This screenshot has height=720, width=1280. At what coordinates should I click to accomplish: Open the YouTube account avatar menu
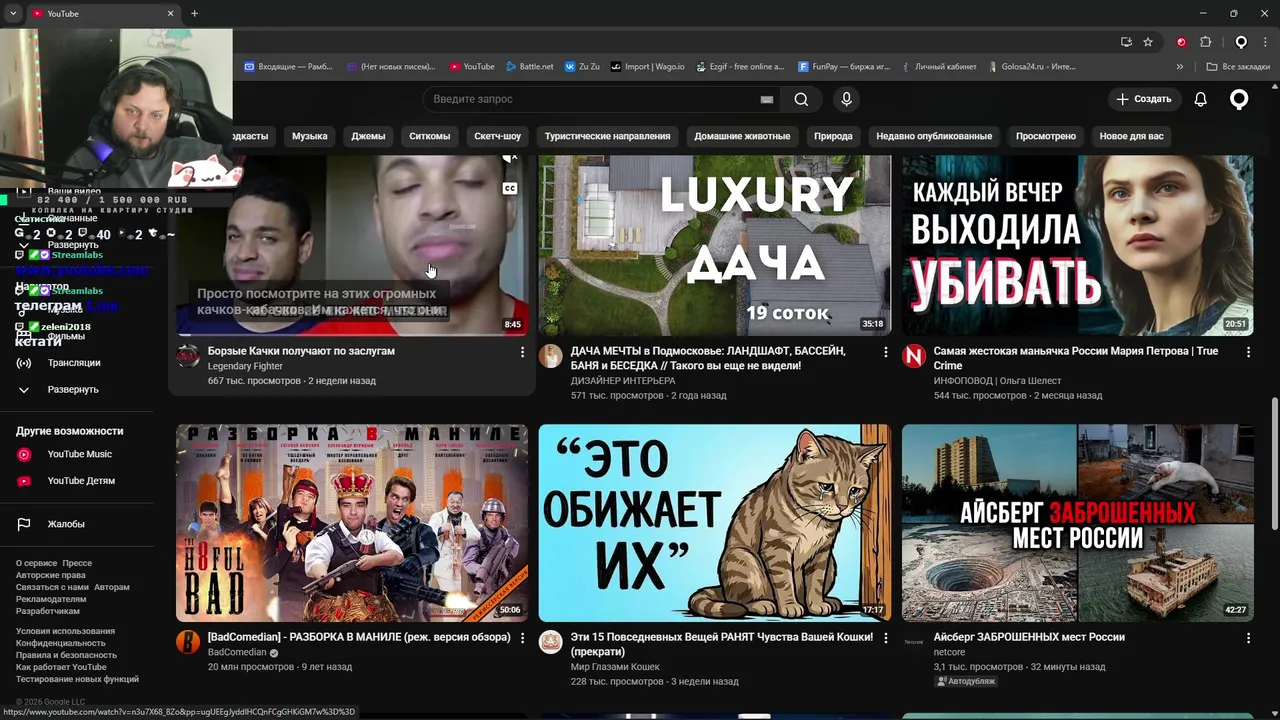tap(1239, 99)
